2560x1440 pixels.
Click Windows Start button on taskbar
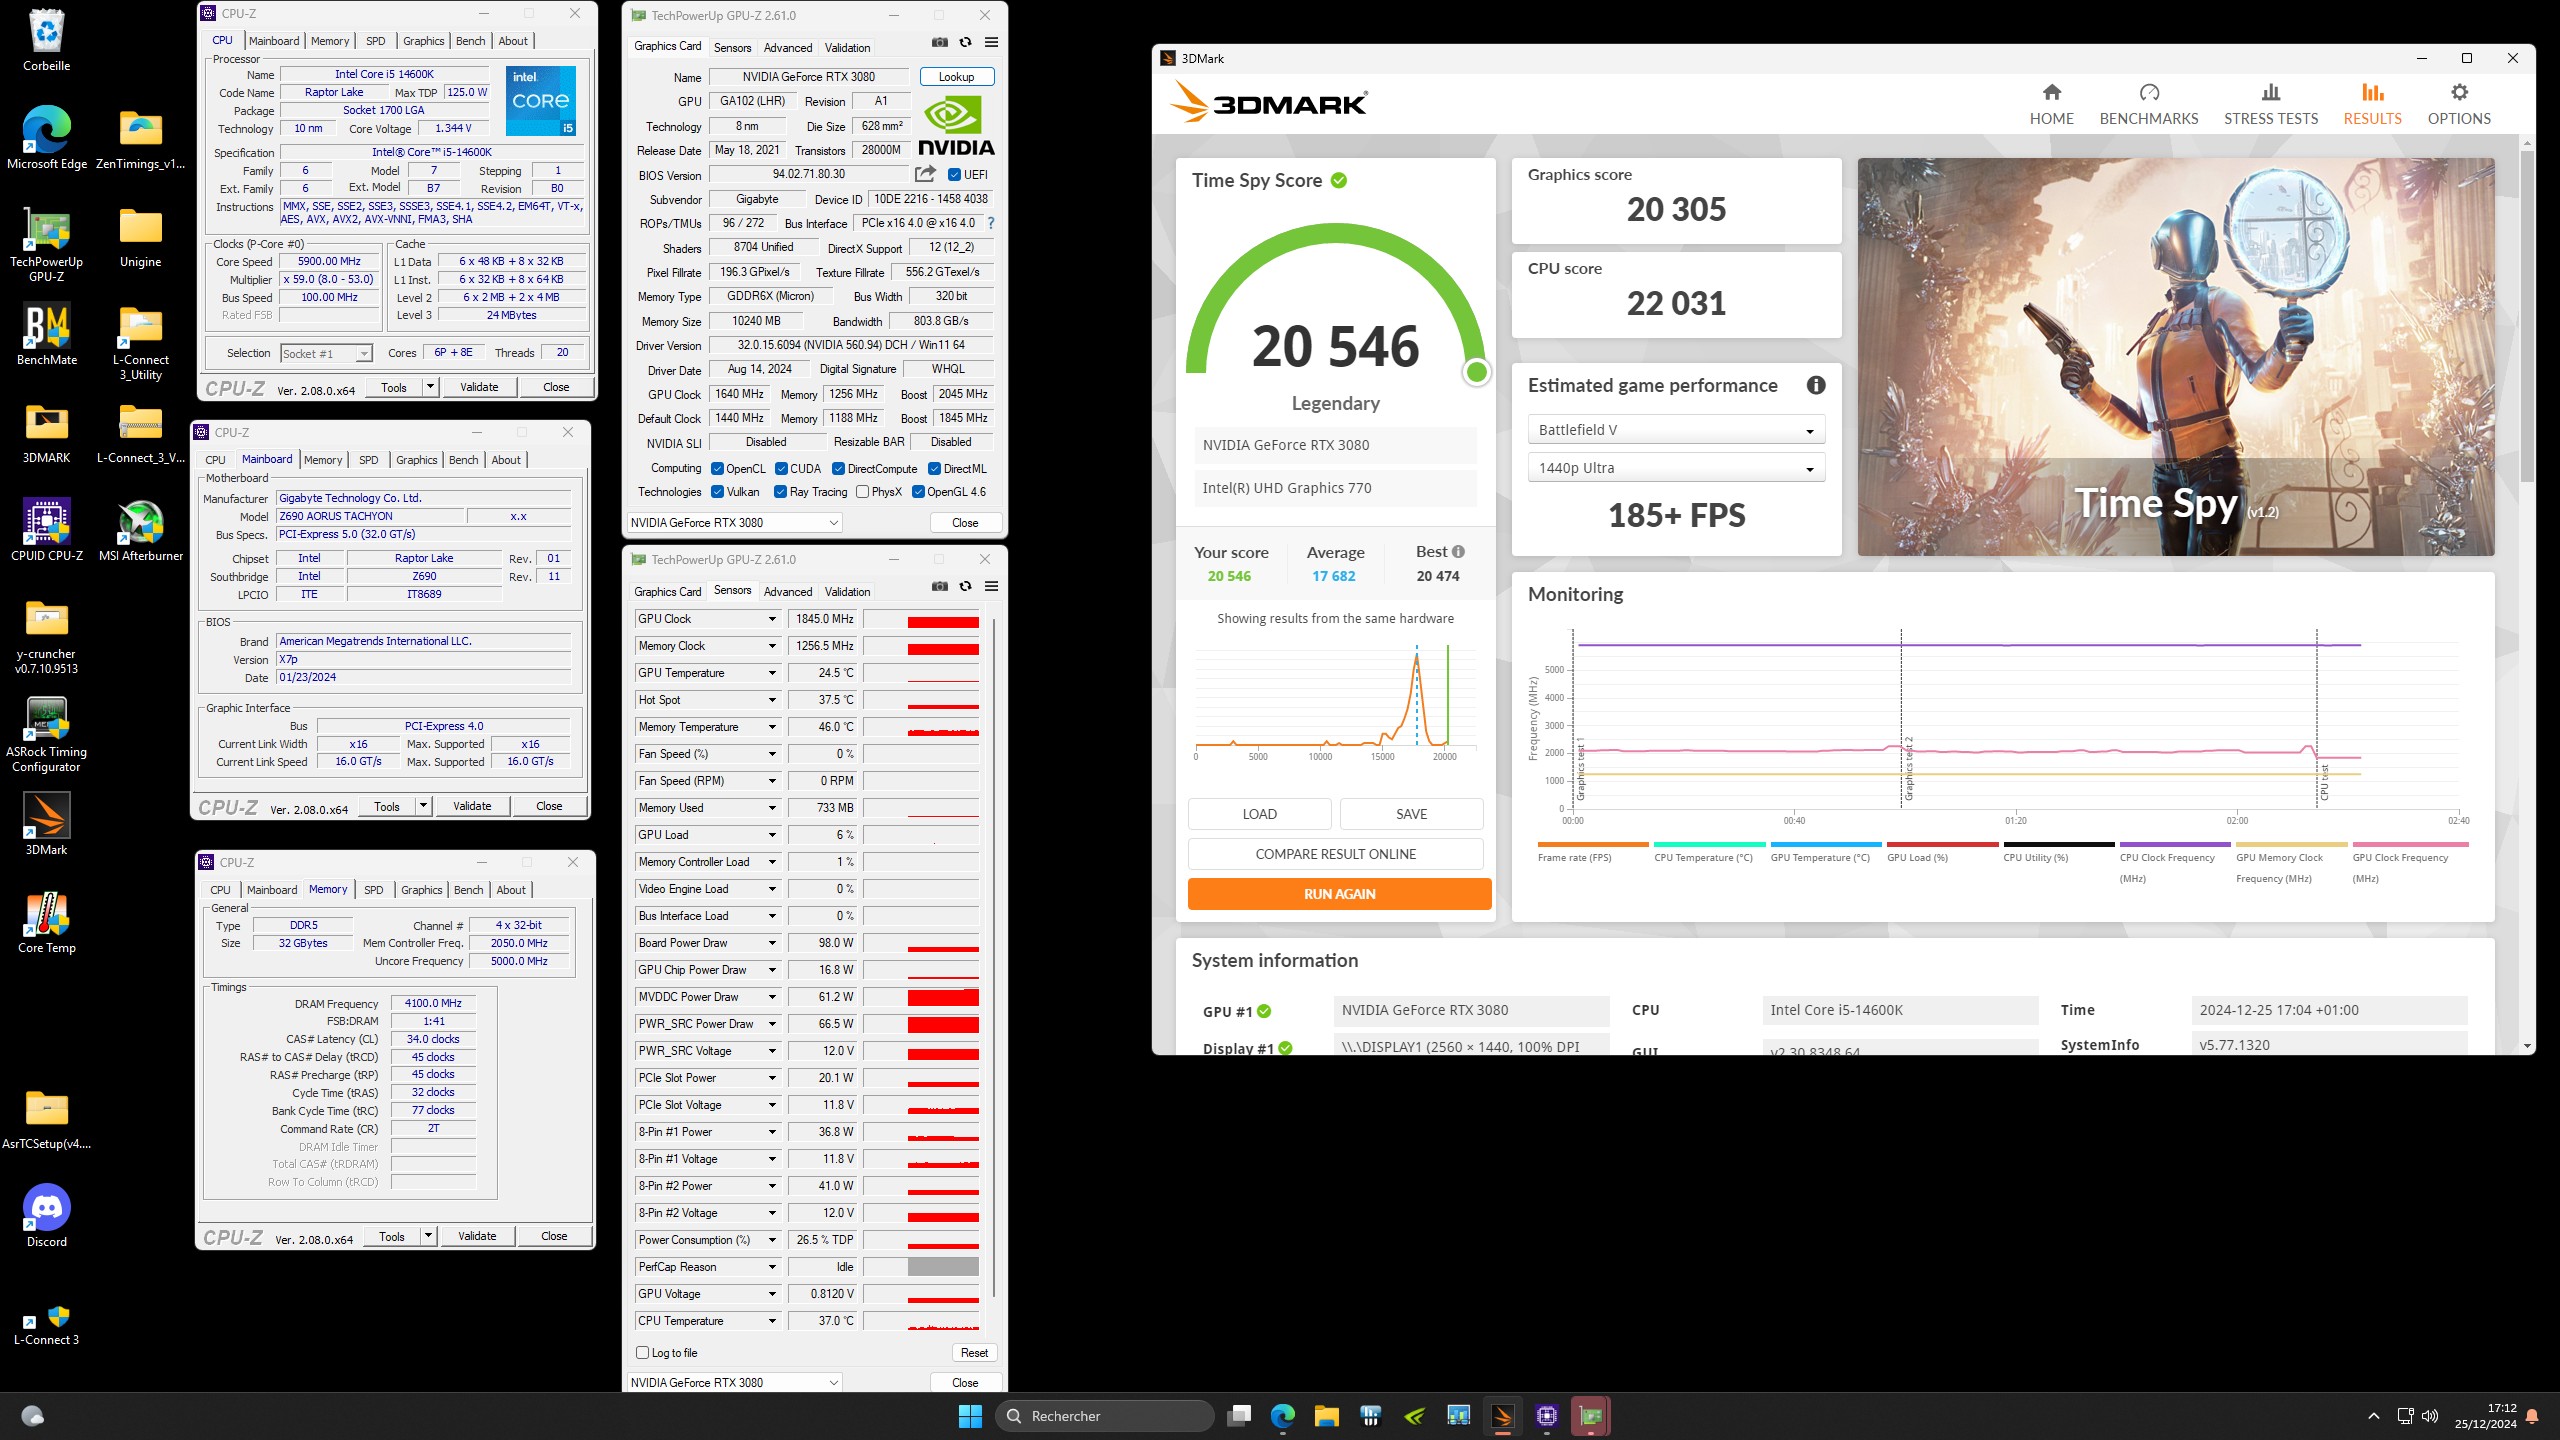click(970, 1416)
